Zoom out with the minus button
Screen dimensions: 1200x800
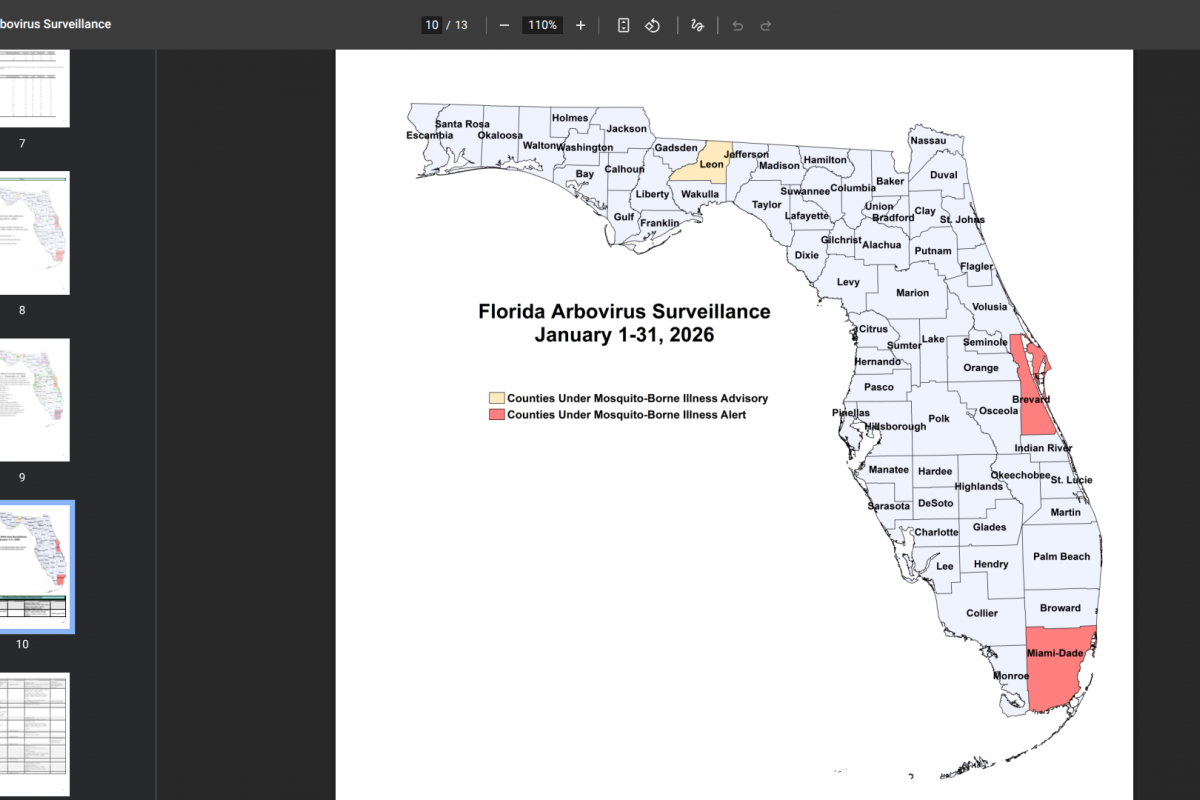click(x=504, y=25)
